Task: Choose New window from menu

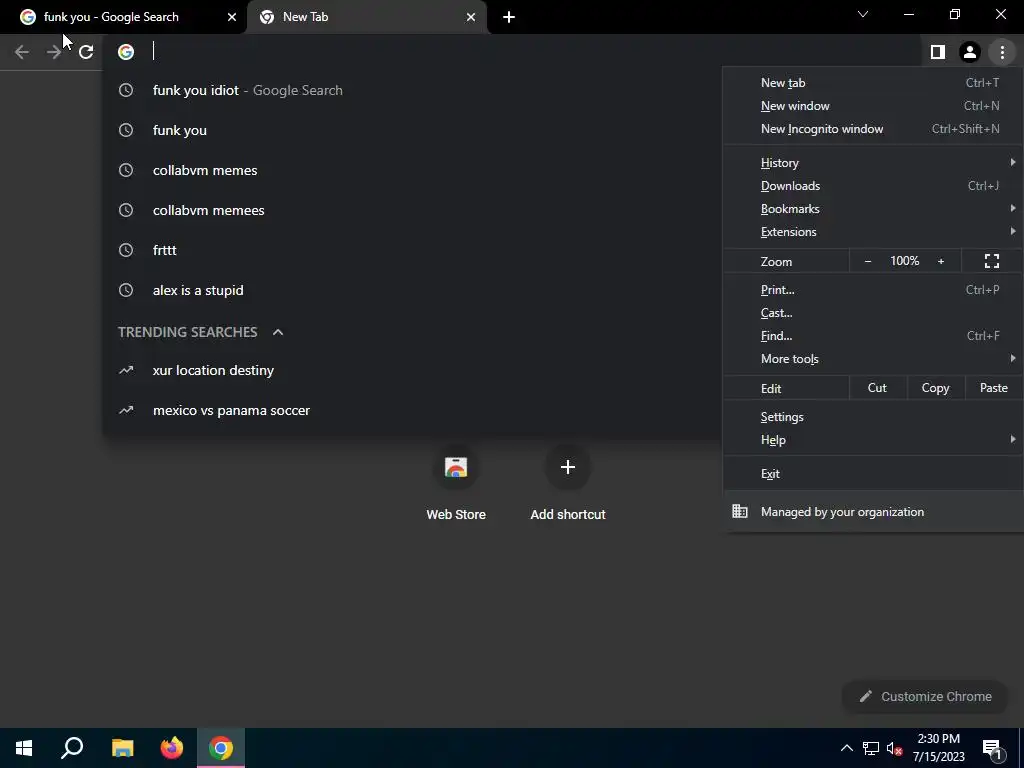Action: 873,106
